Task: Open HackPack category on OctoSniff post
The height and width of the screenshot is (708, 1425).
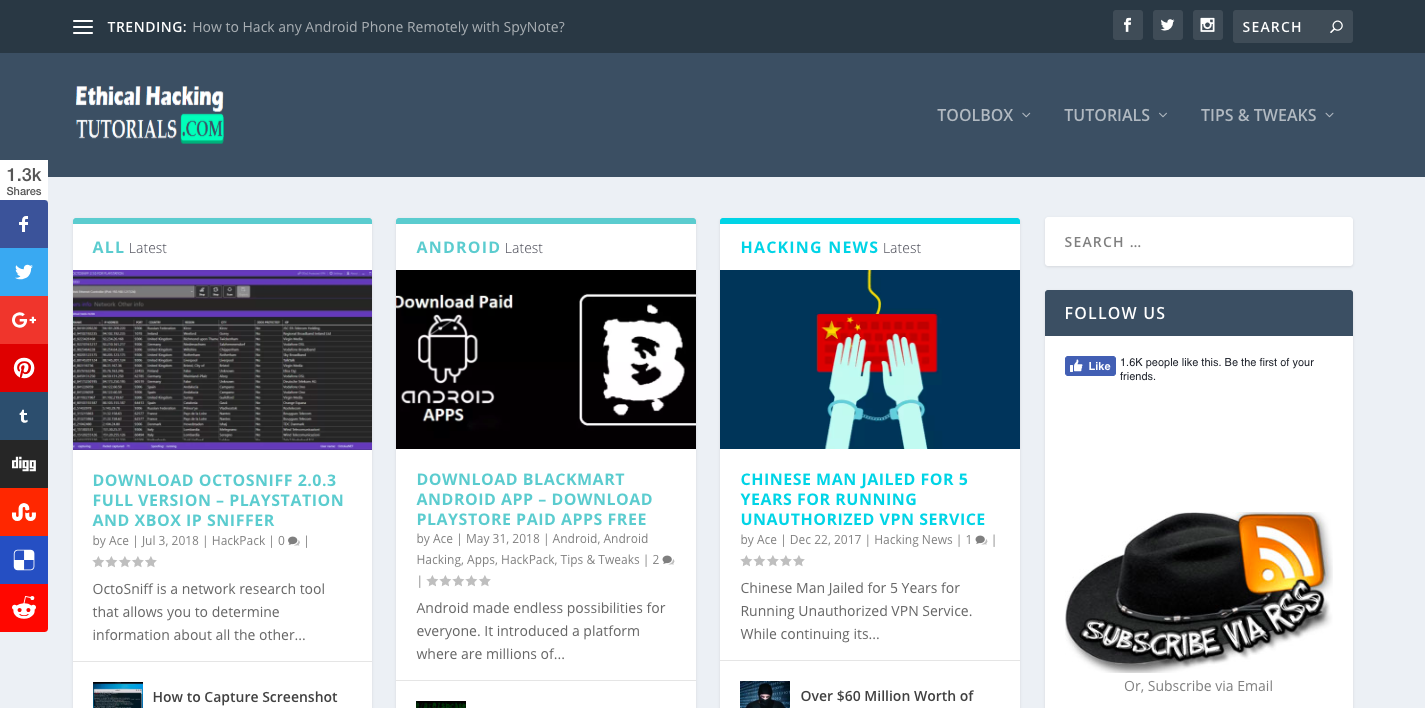Action: pos(239,540)
